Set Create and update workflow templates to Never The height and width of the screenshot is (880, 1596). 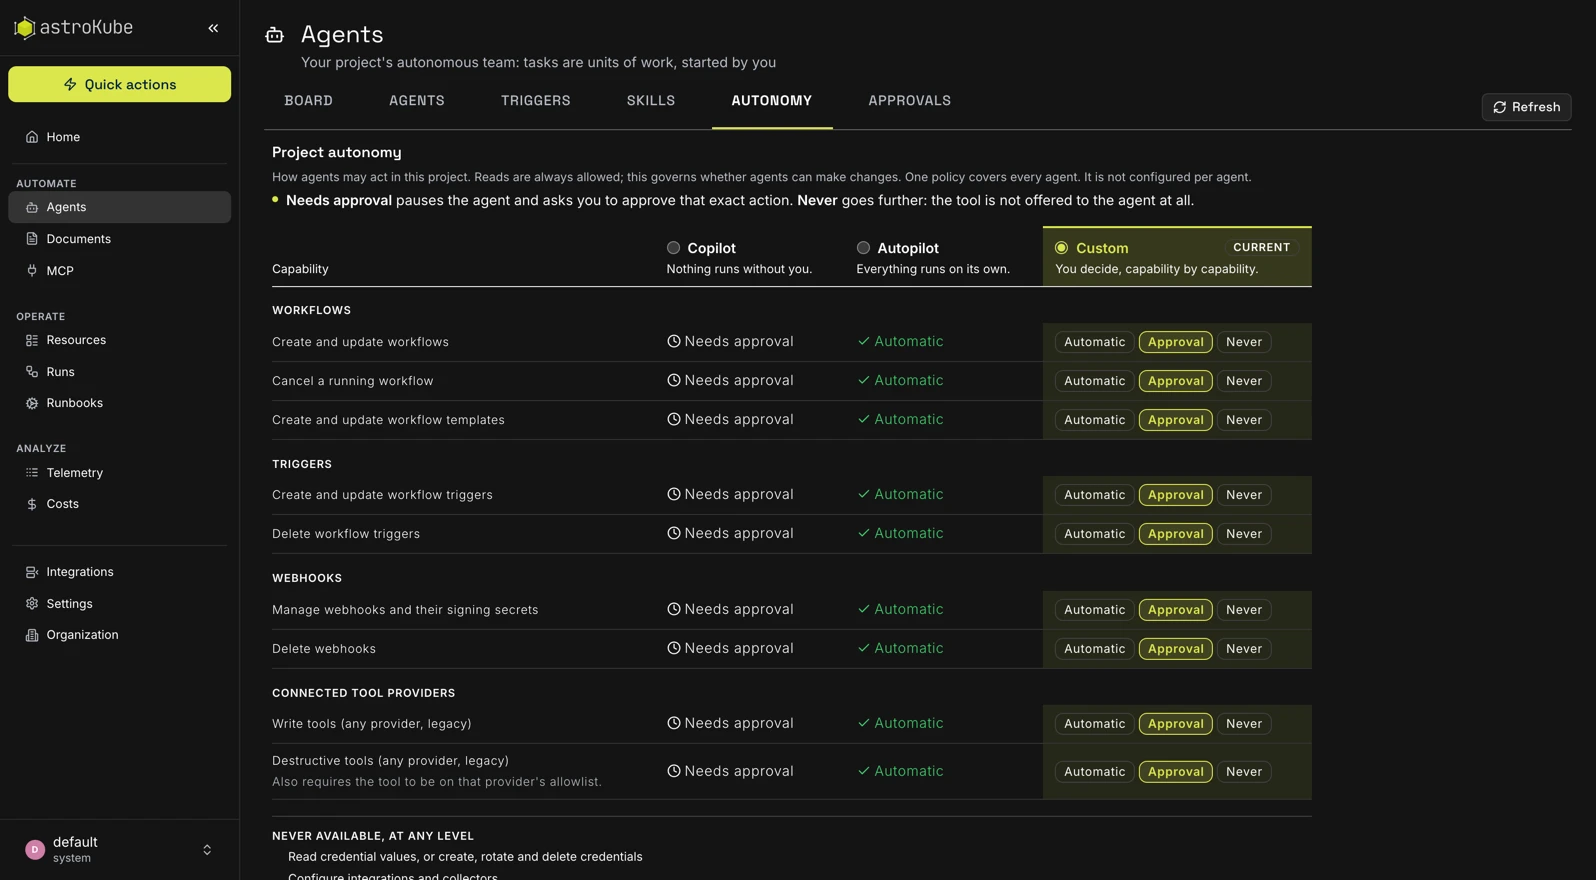pos(1244,420)
